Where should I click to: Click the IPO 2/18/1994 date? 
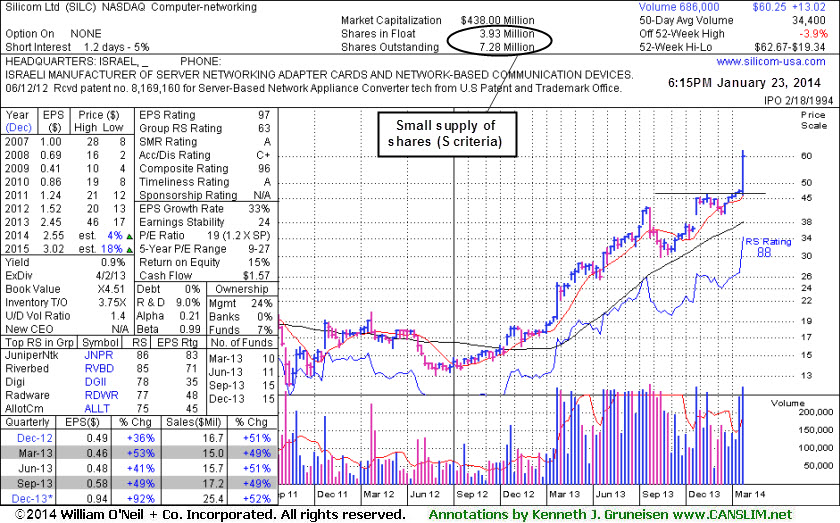799,100
